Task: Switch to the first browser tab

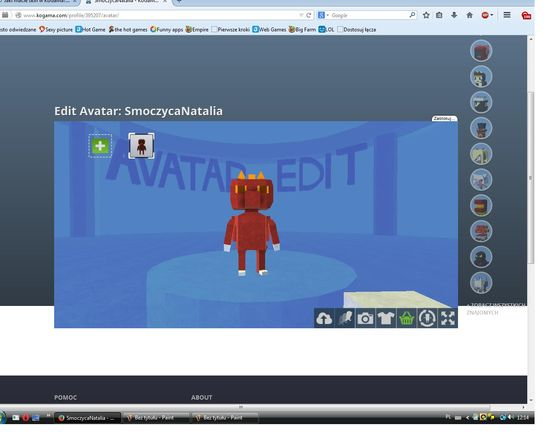Action: point(39,2)
